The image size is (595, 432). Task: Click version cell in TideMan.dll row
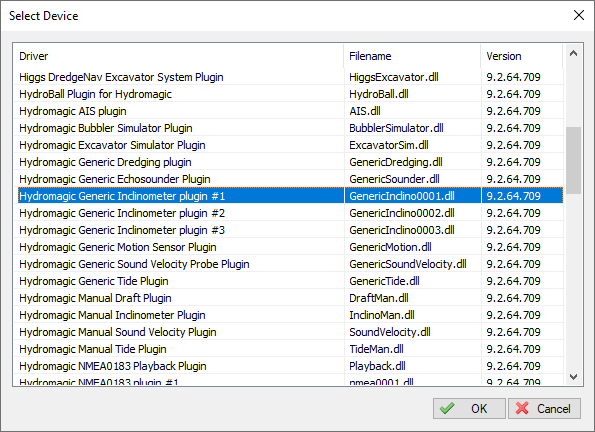(x=513, y=349)
